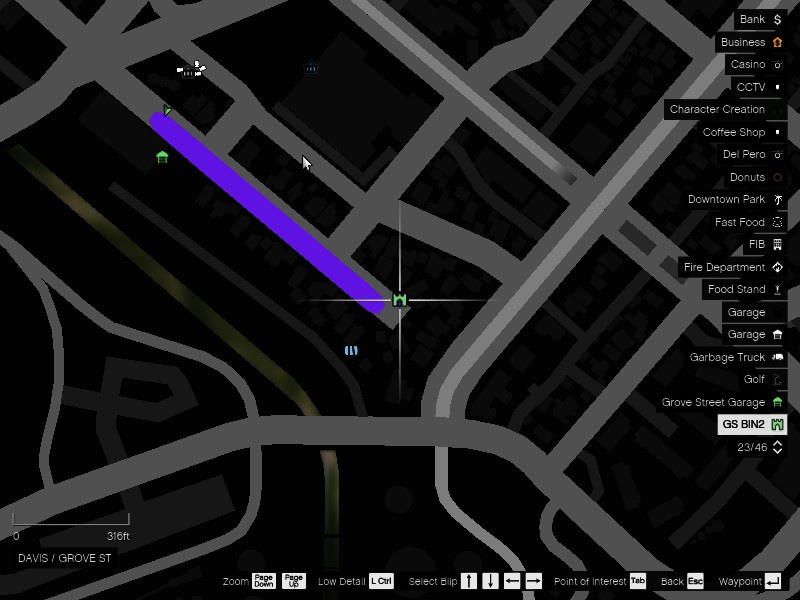Click the Page Up zoom key
The height and width of the screenshot is (600, 800).
point(293,581)
